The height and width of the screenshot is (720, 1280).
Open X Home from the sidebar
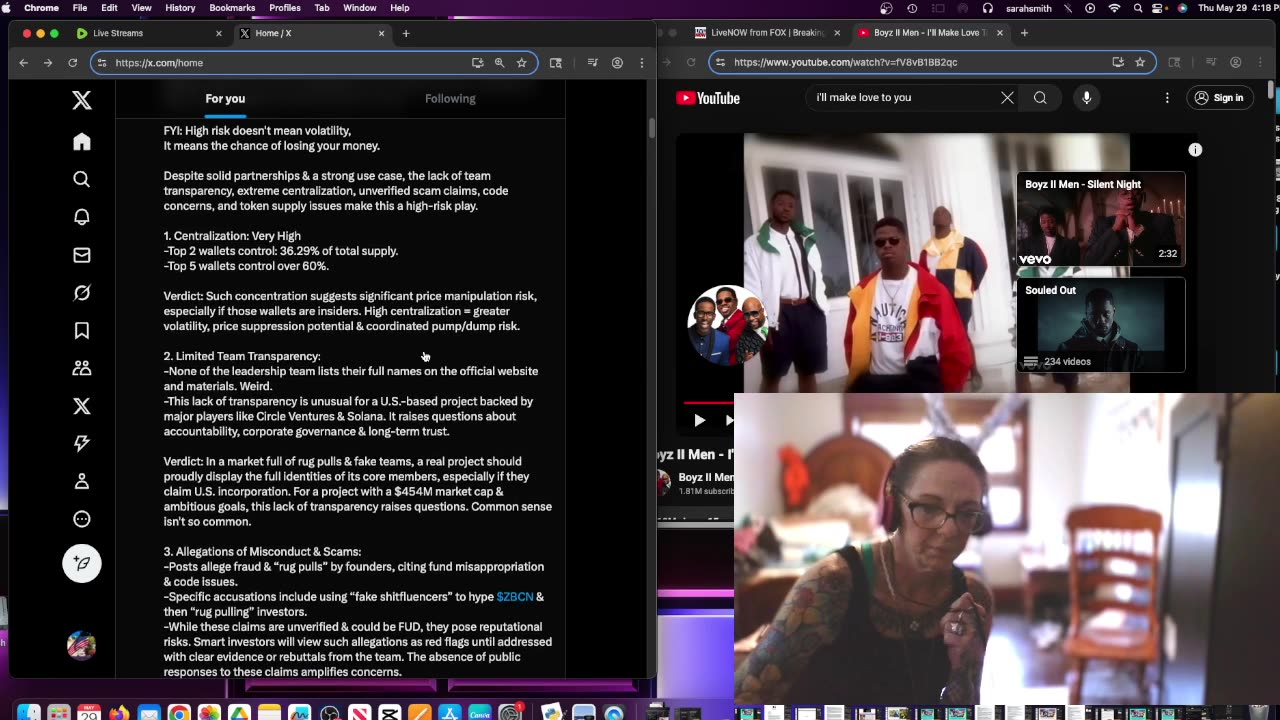[82, 142]
